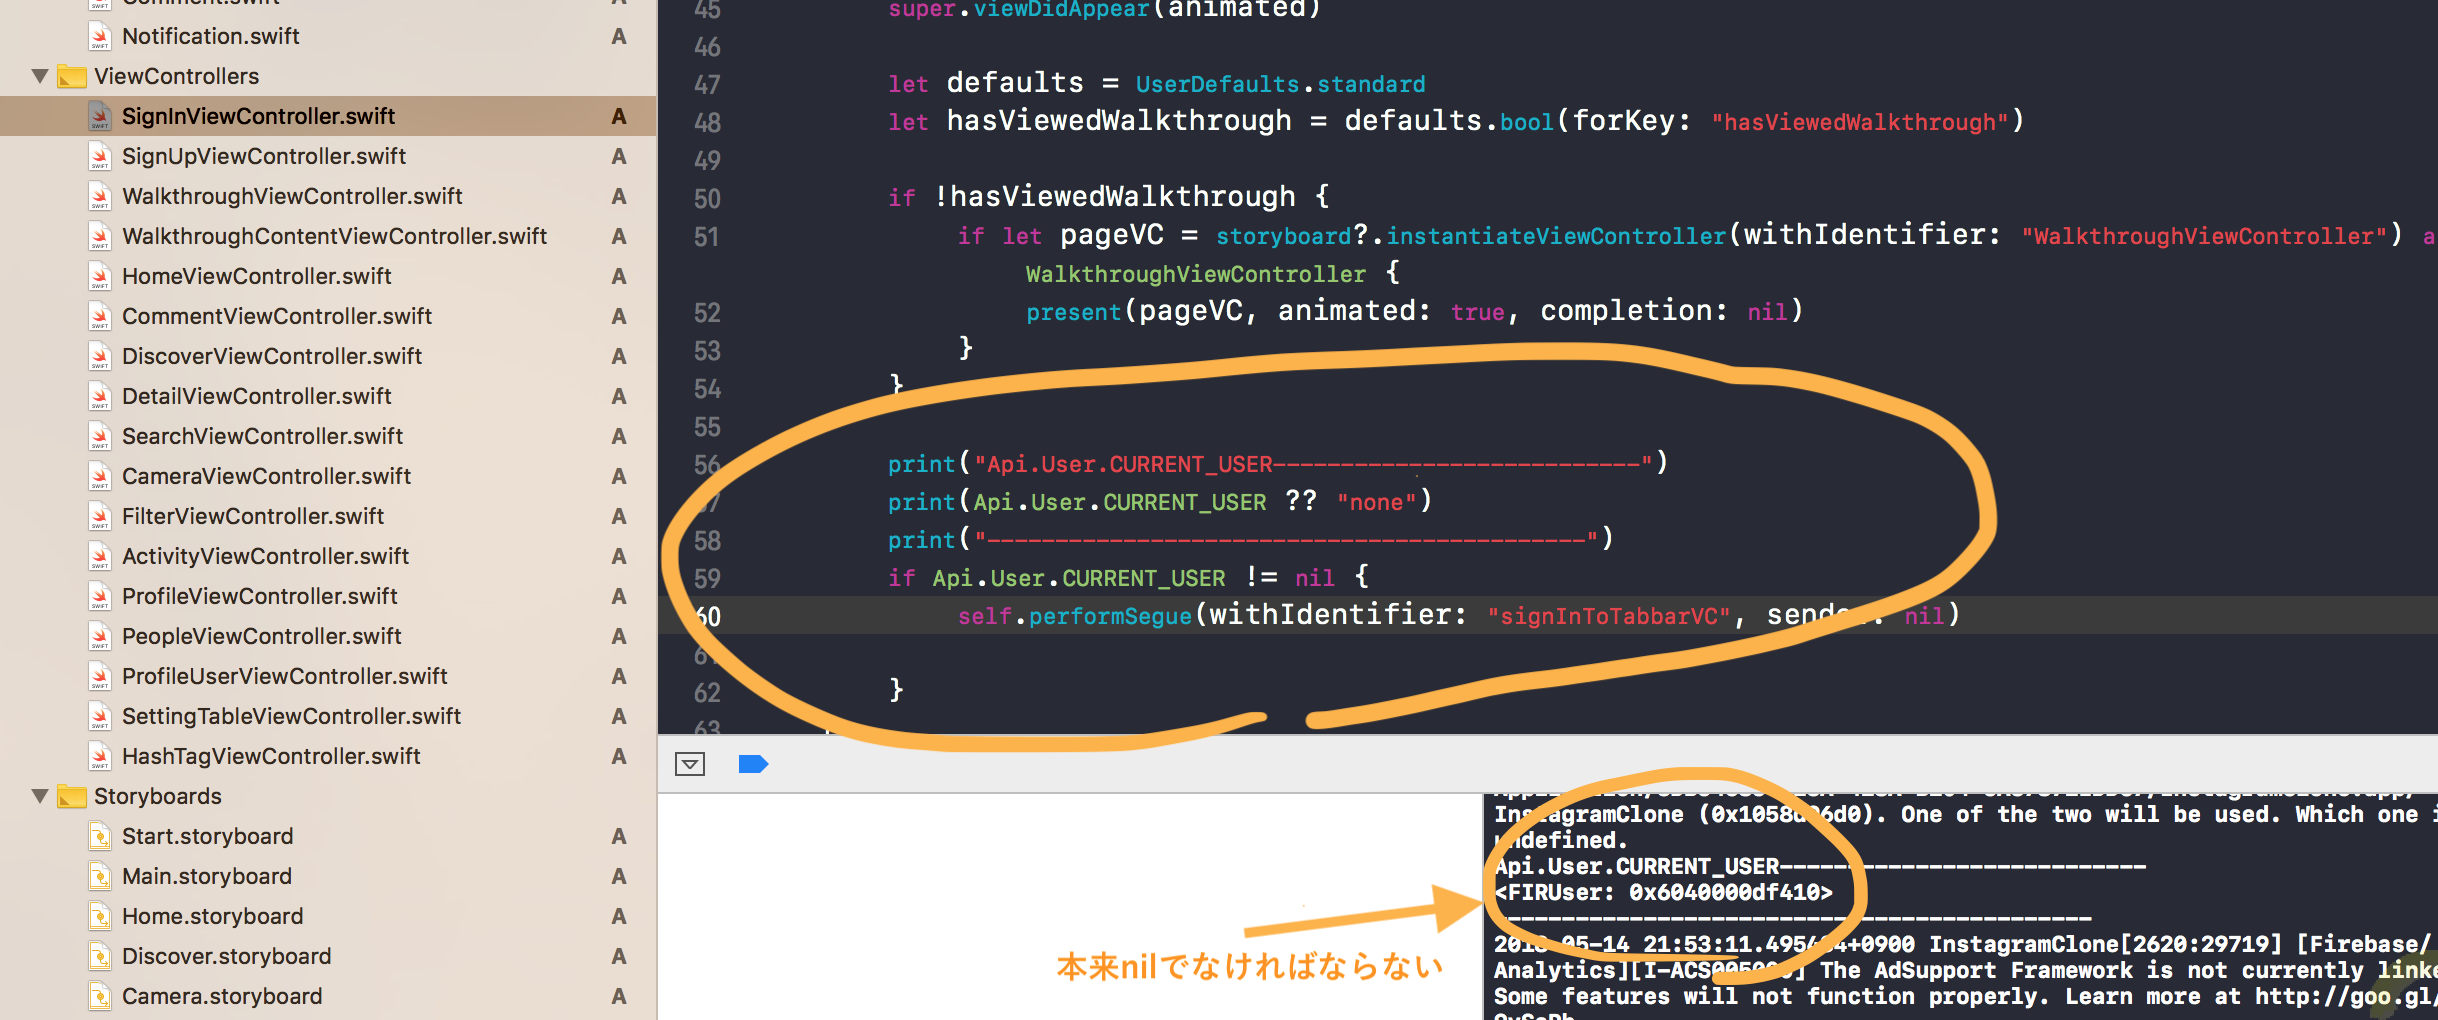Click the Swift icon beside SignInViewController.swift

tap(99, 116)
